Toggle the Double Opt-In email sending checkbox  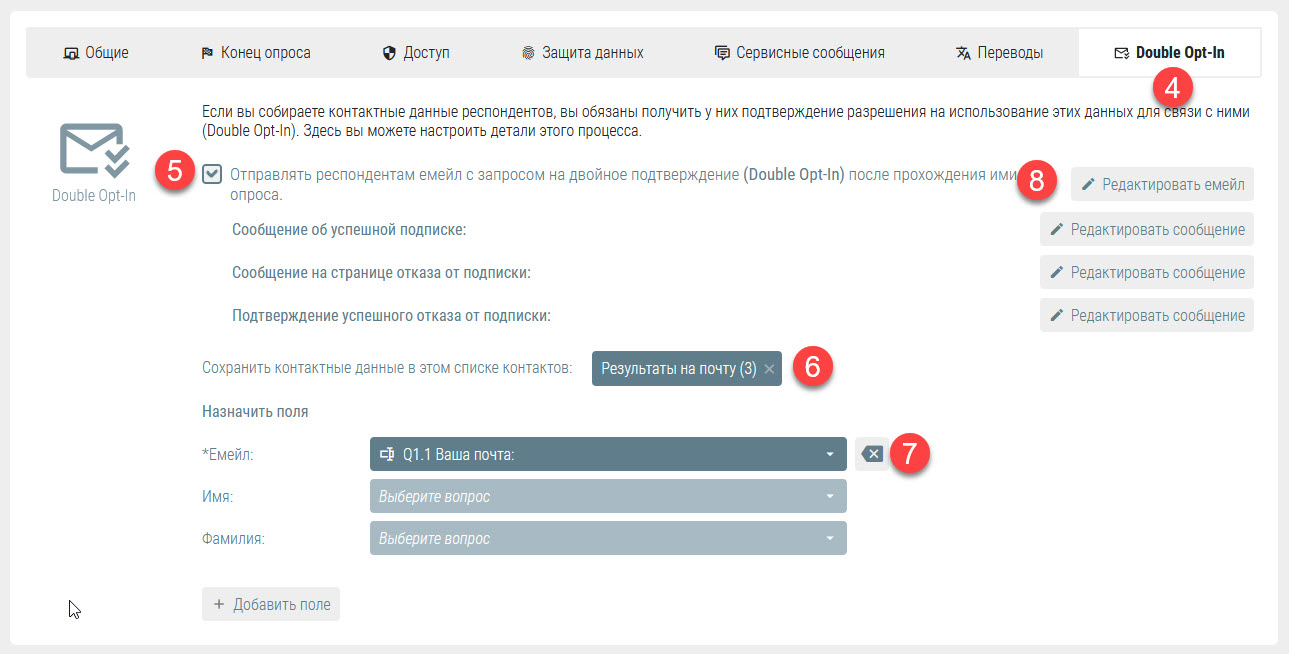(x=212, y=174)
